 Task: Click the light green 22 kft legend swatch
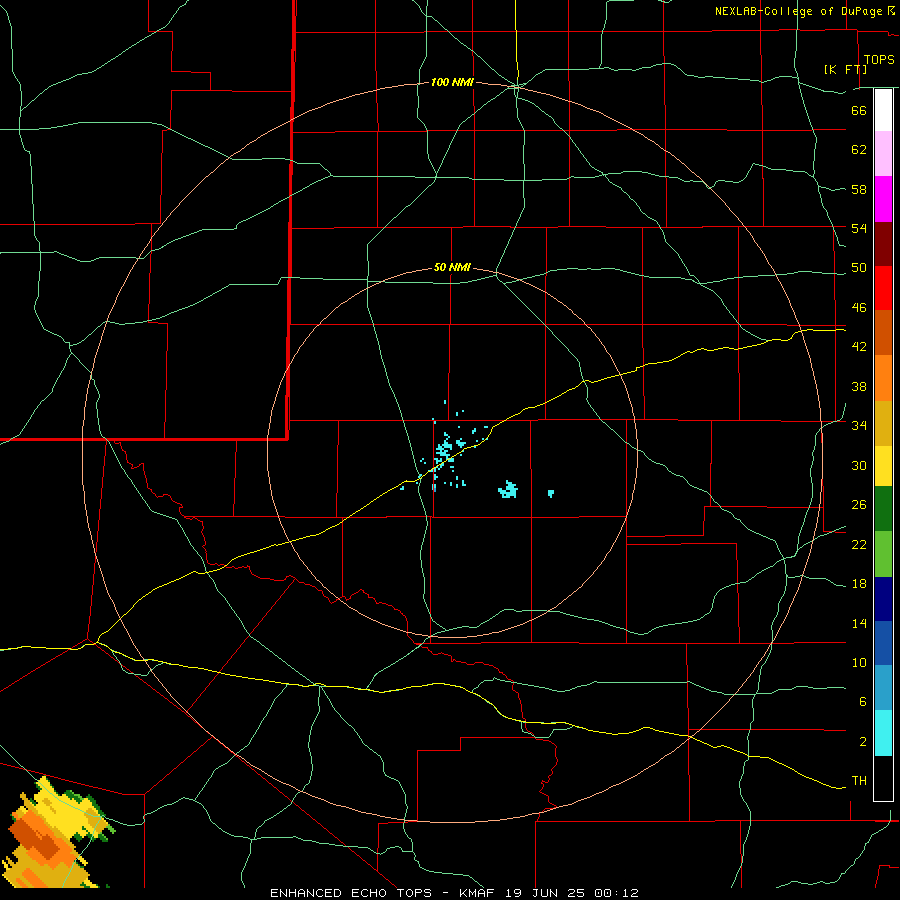point(883,554)
